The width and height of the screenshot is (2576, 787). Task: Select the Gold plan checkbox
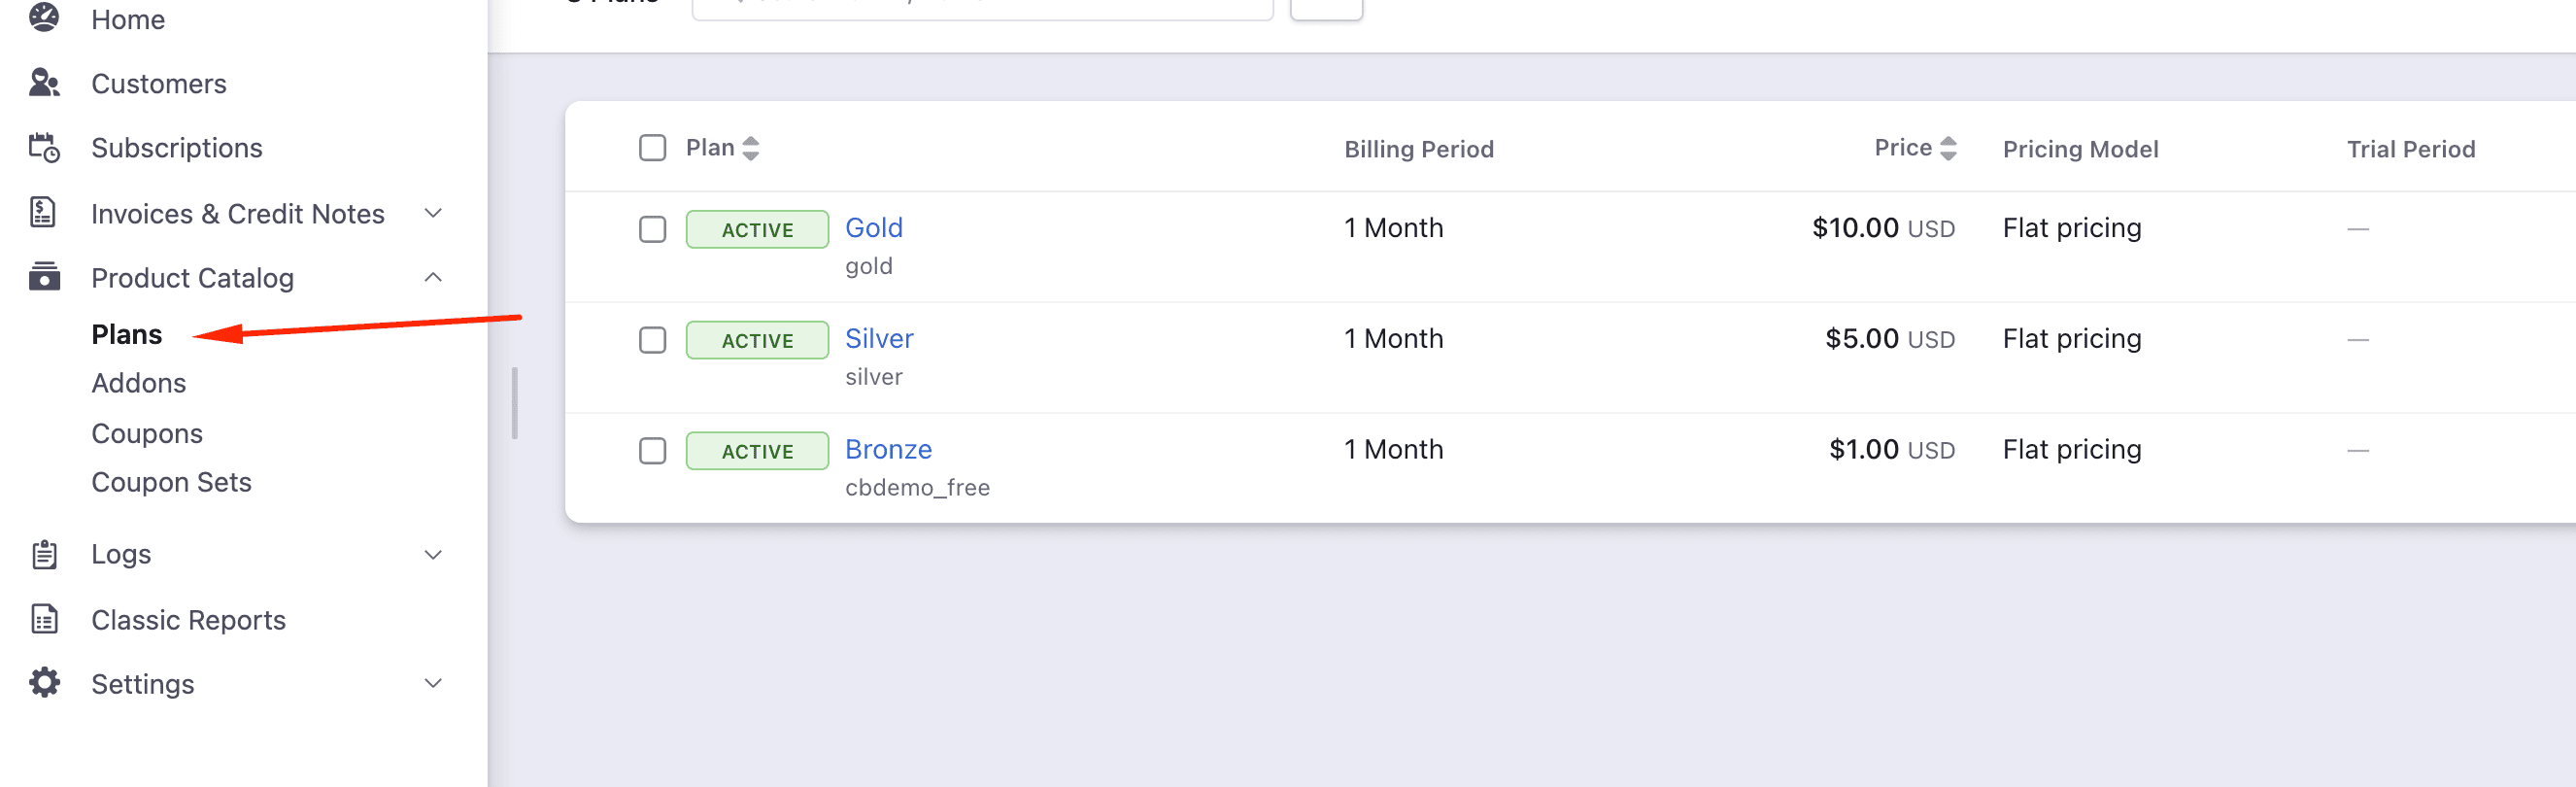coord(652,229)
